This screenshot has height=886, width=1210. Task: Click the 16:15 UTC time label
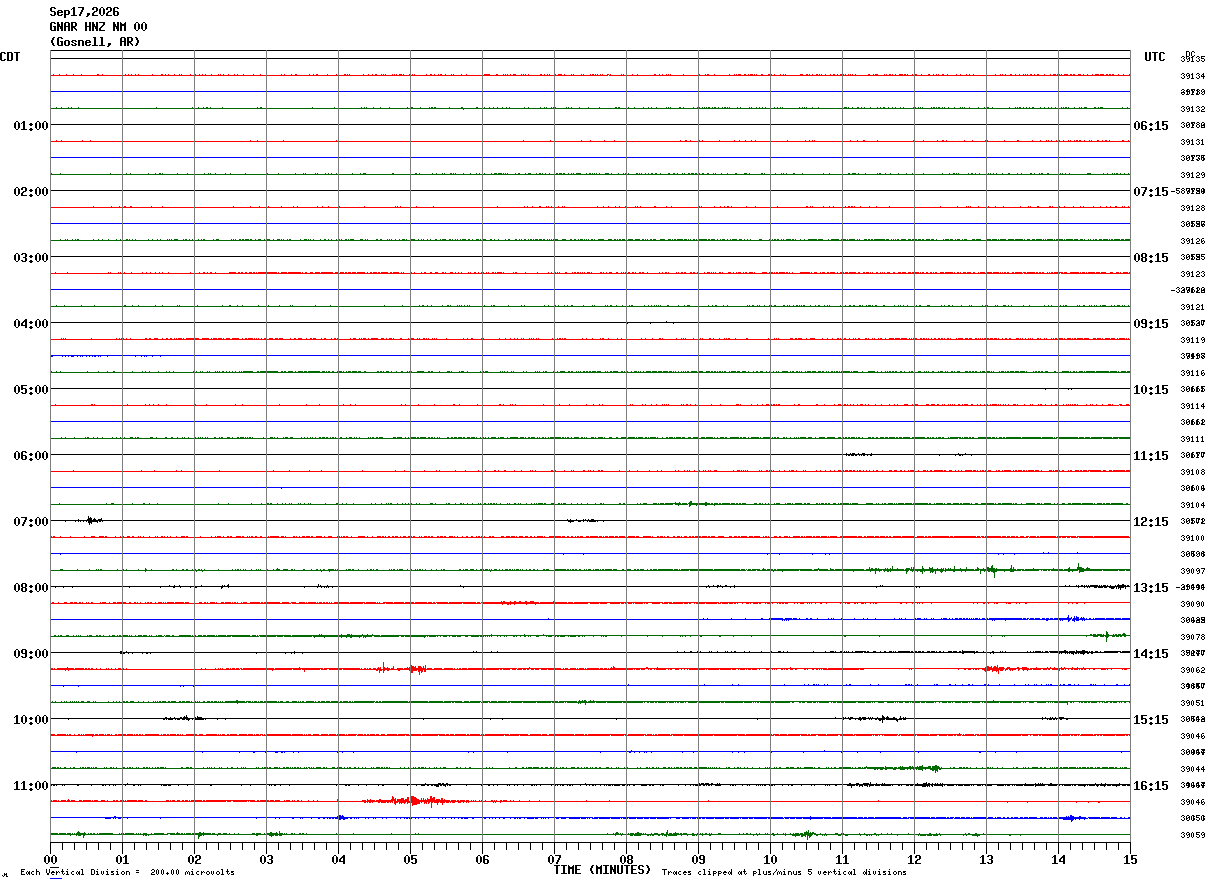point(1151,786)
